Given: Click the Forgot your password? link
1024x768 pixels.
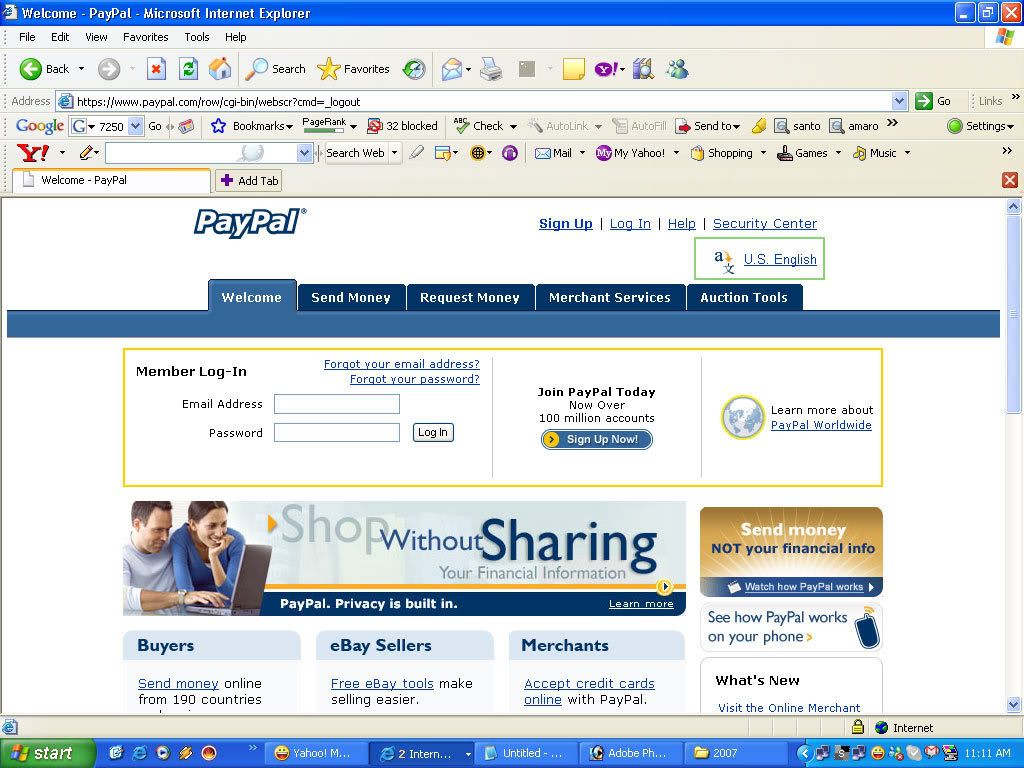Looking at the screenshot, I should point(414,380).
